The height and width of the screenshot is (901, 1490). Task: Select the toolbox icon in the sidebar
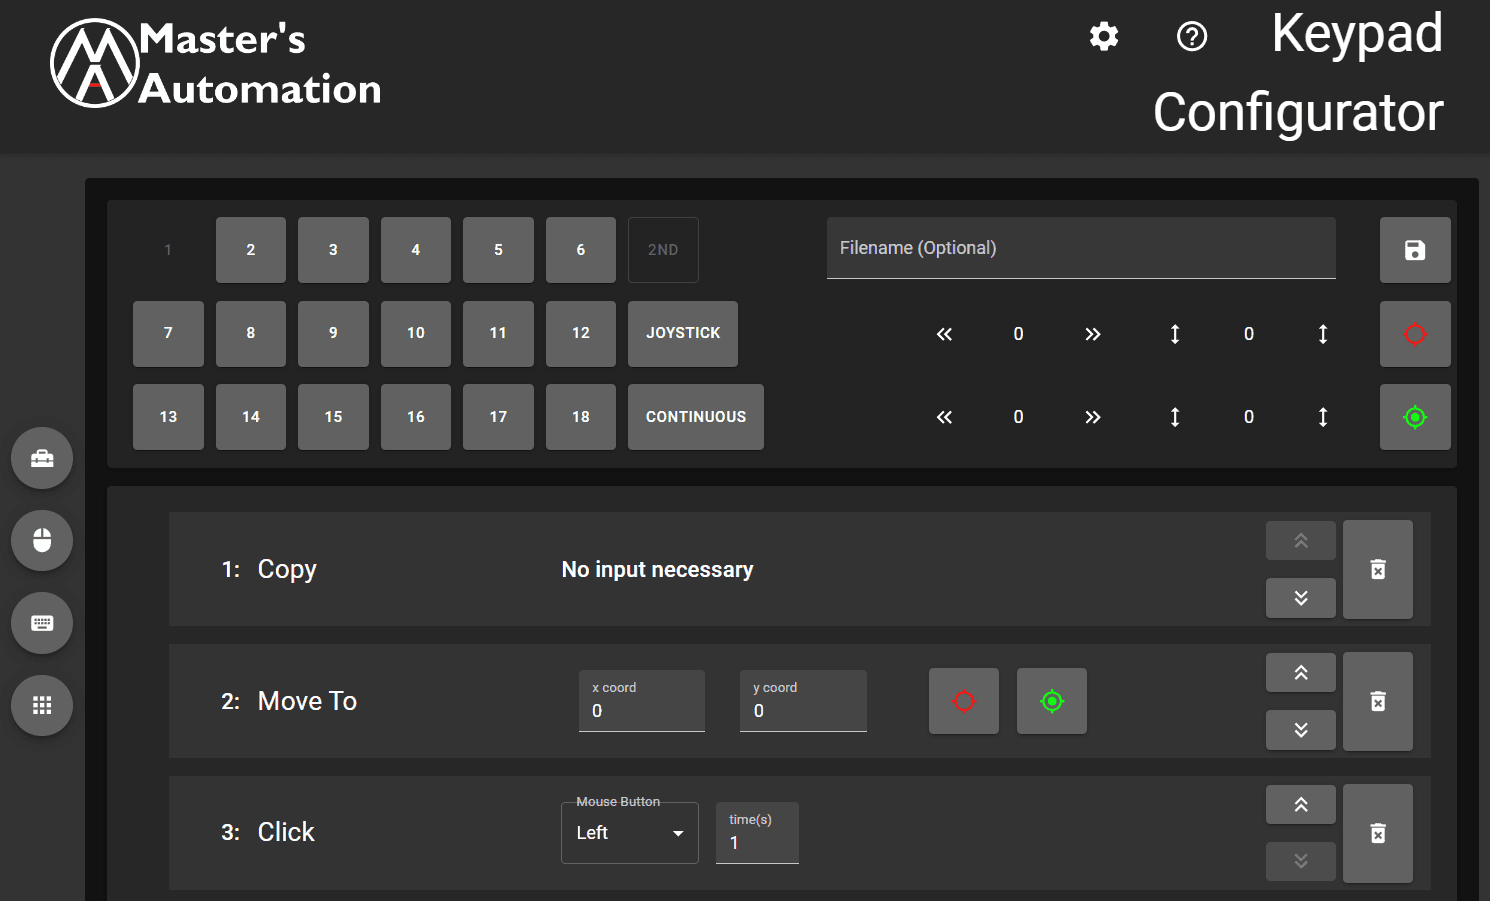tap(41, 458)
